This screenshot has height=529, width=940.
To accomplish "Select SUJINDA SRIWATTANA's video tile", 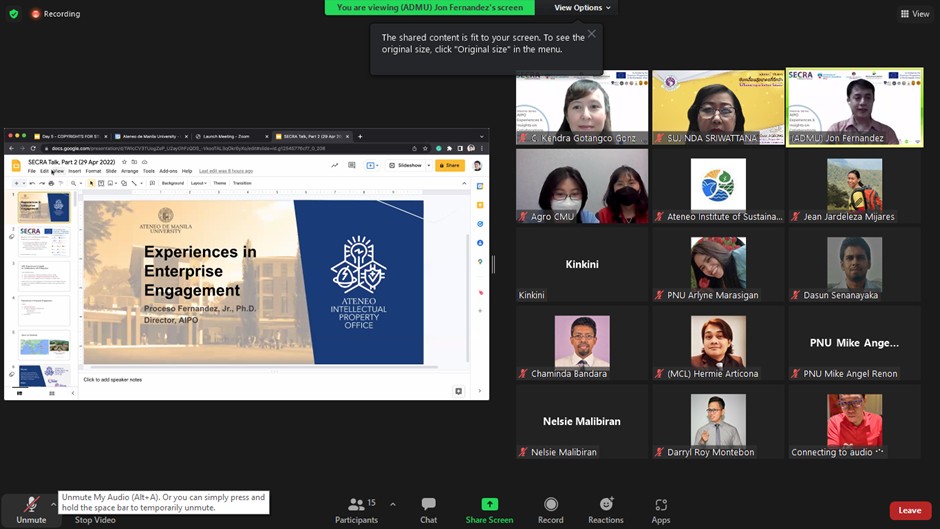I will click(718, 107).
